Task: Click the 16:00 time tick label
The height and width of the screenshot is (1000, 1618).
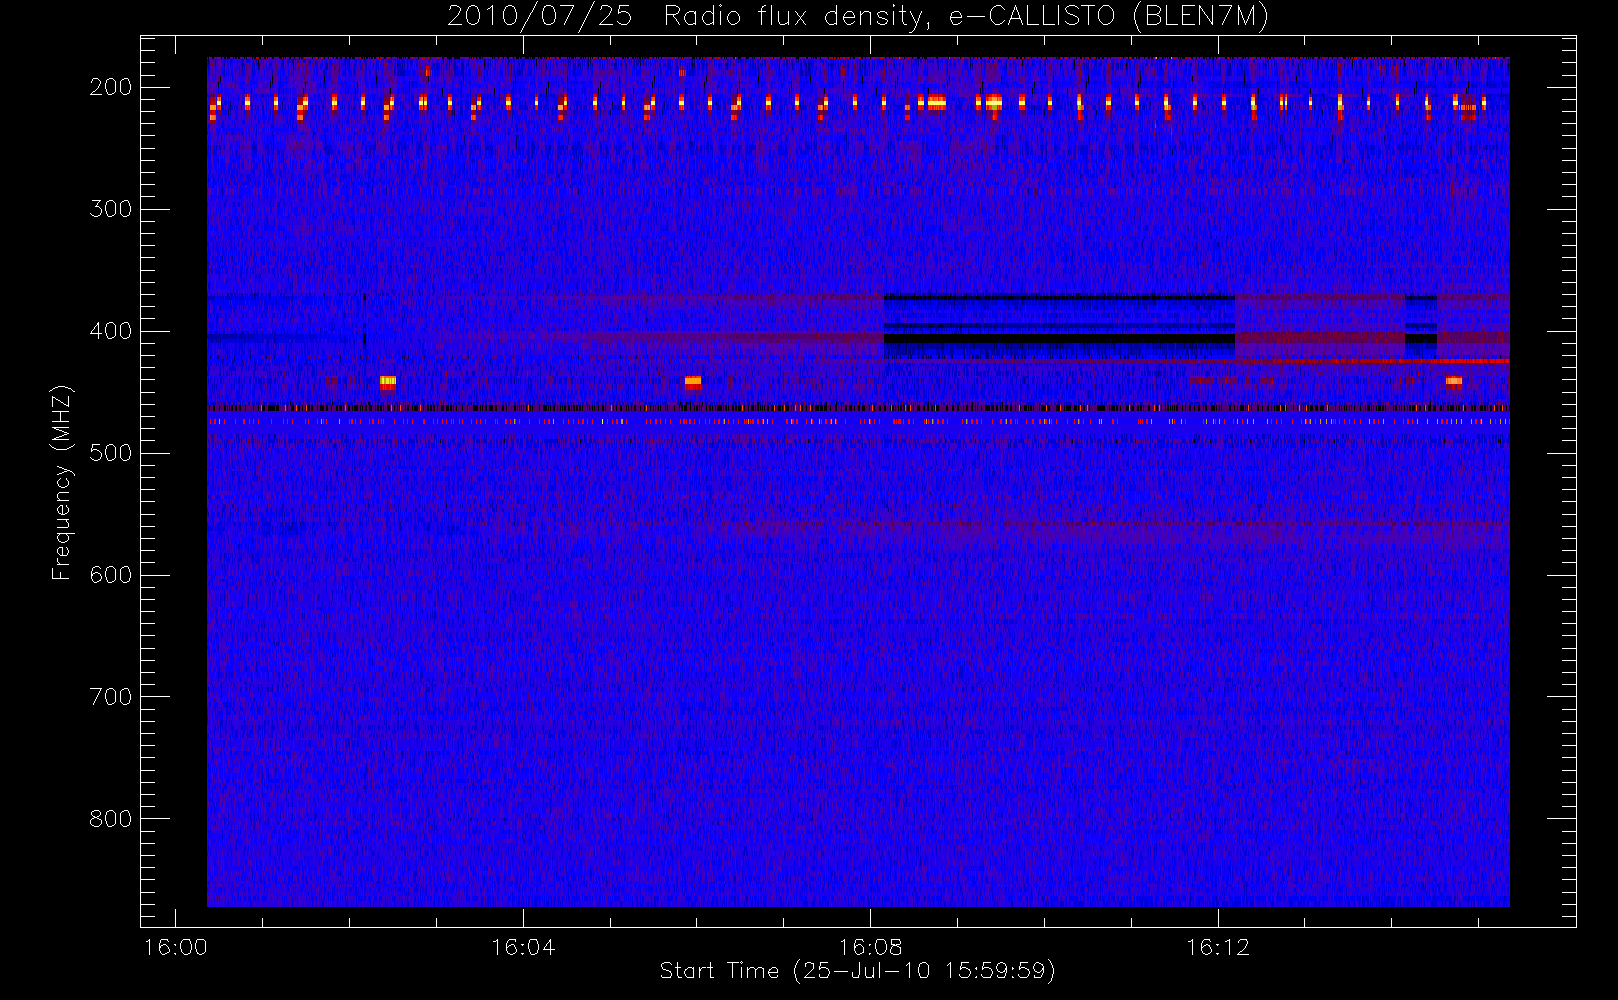Action: (x=176, y=947)
